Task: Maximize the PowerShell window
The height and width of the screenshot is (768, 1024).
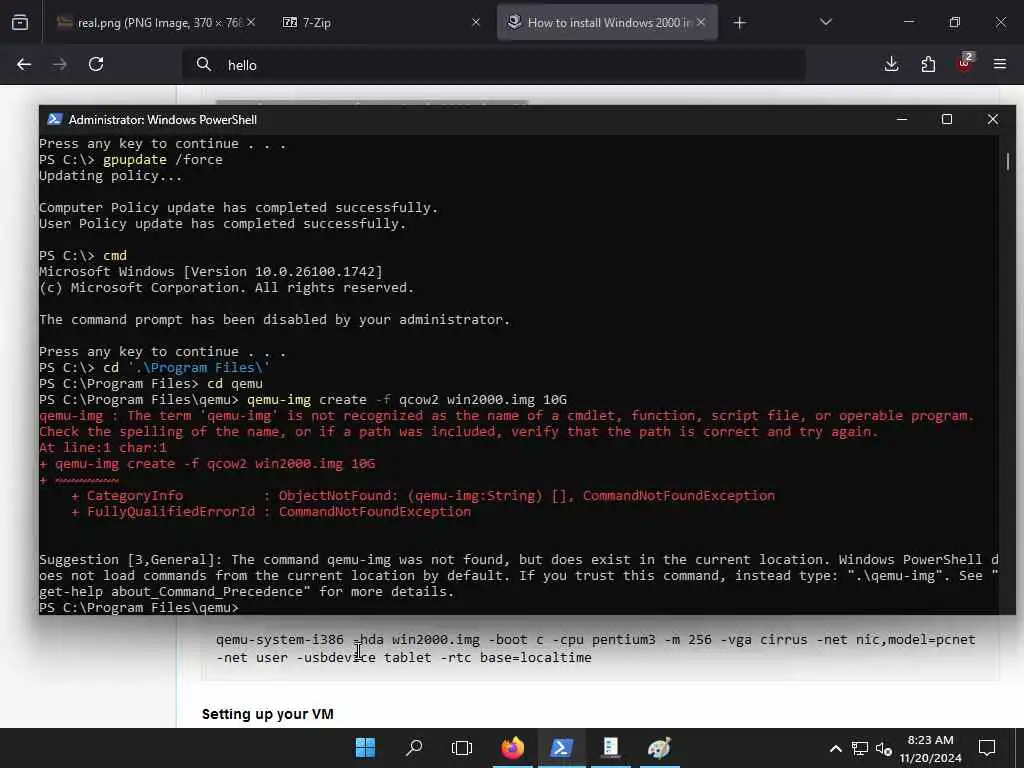Action: point(947,120)
